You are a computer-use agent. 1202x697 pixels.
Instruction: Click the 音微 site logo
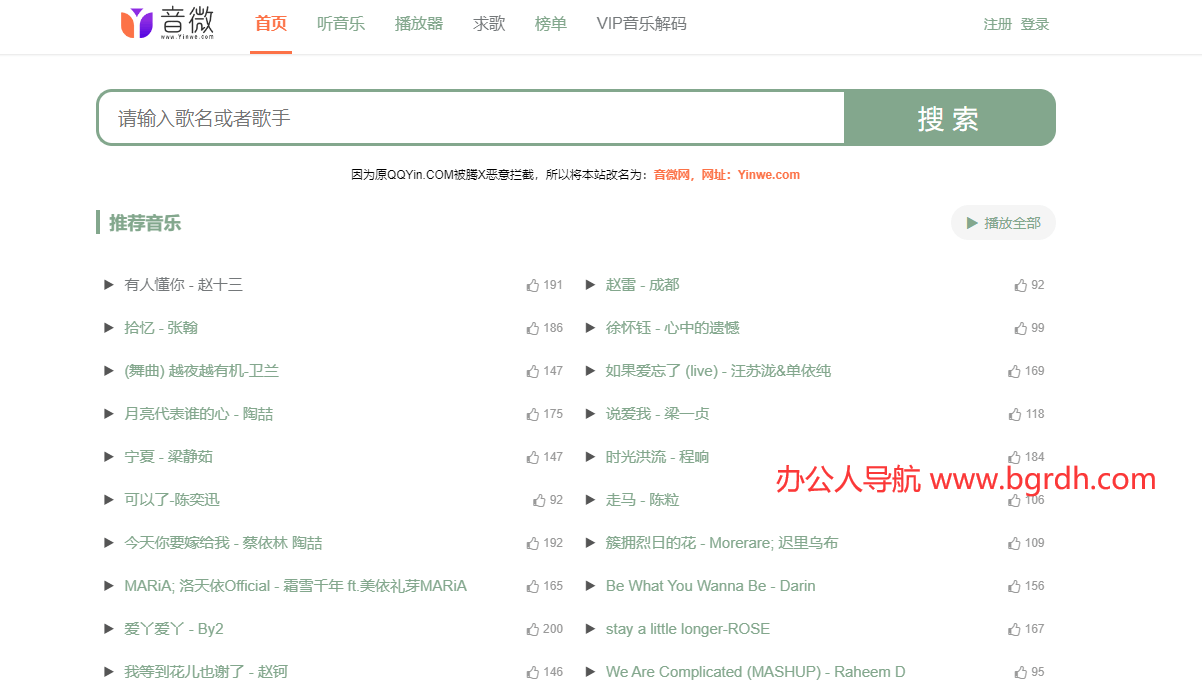point(167,23)
